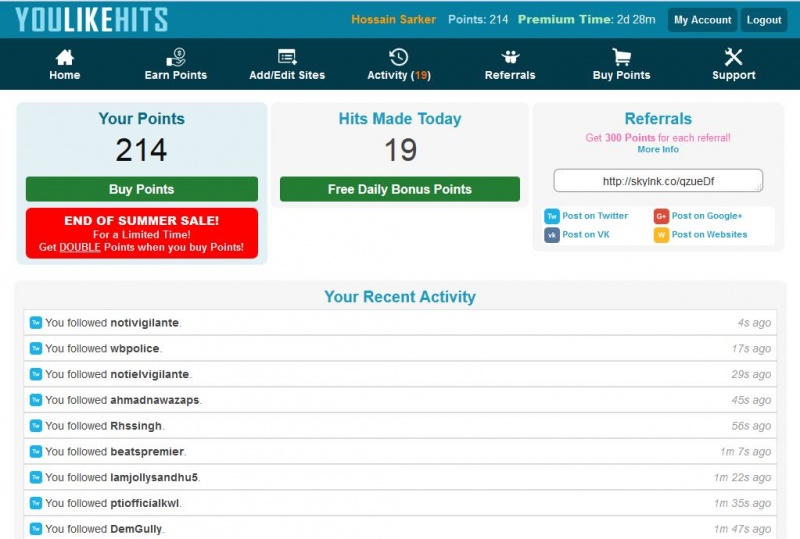Click the Rhssingh username
Image resolution: width=800 pixels, height=539 pixels.
pos(136,426)
